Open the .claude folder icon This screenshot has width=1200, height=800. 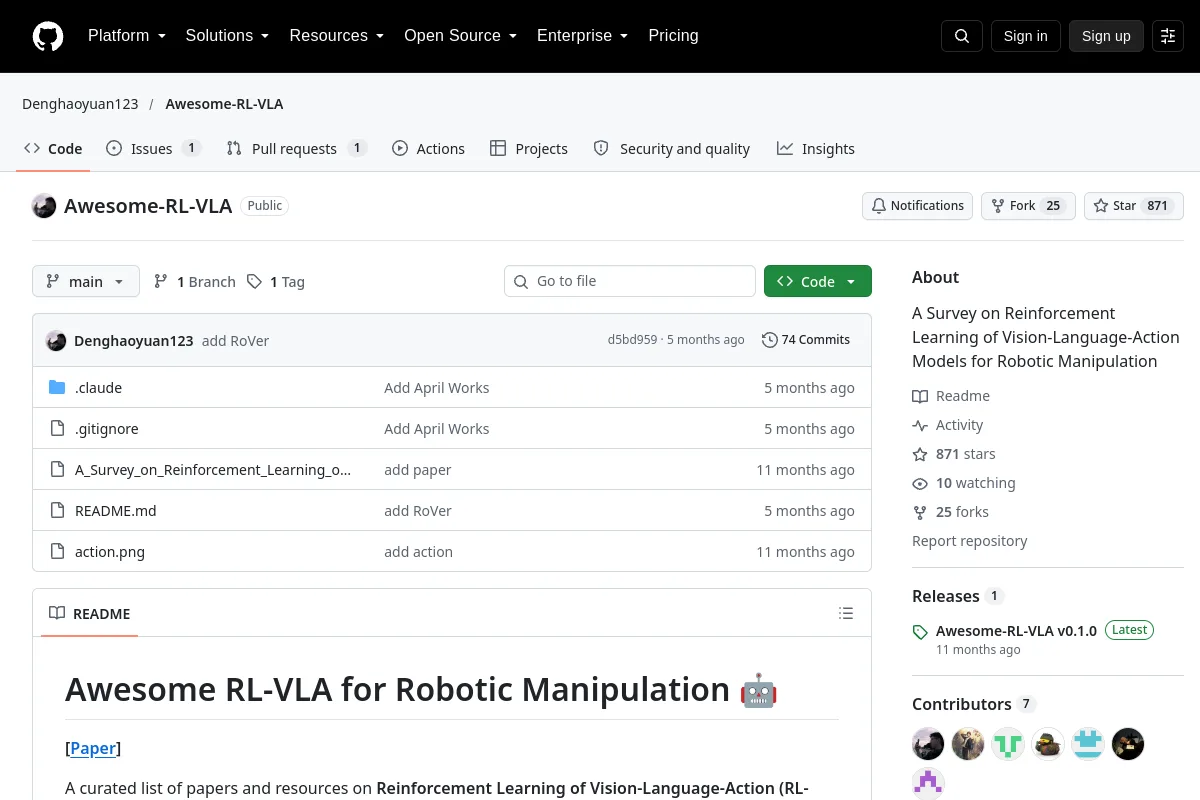57,388
